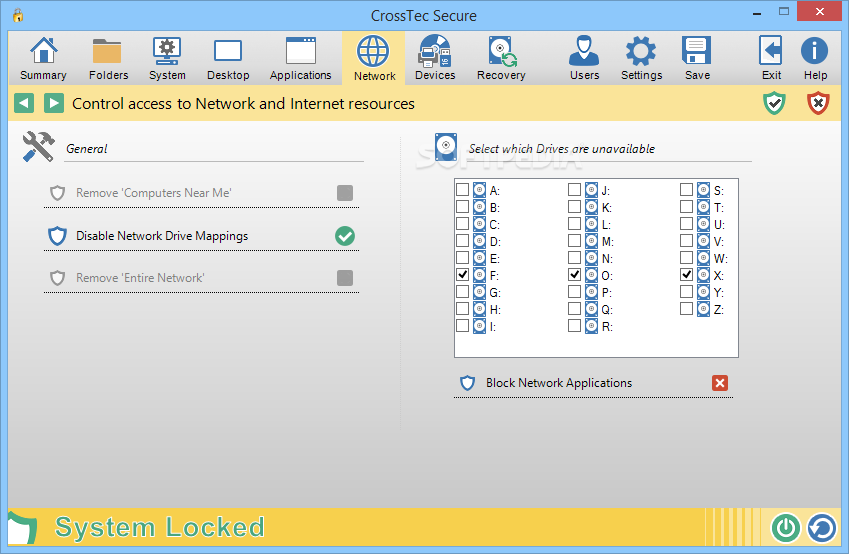The width and height of the screenshot is (849, 554).
Task: Open the Help info icon
Action: coord(814,51)
